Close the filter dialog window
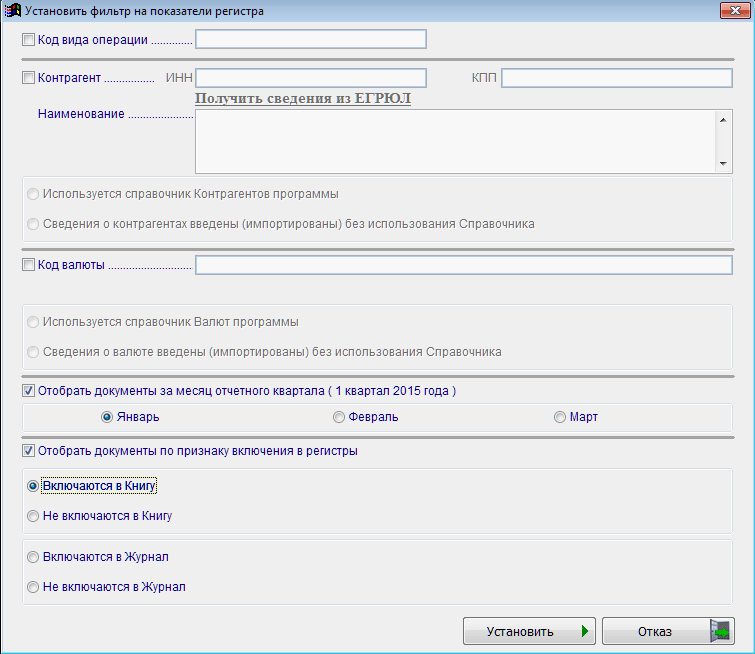The width and height of the screenshot is (755, 654). (x=735, y=10)
